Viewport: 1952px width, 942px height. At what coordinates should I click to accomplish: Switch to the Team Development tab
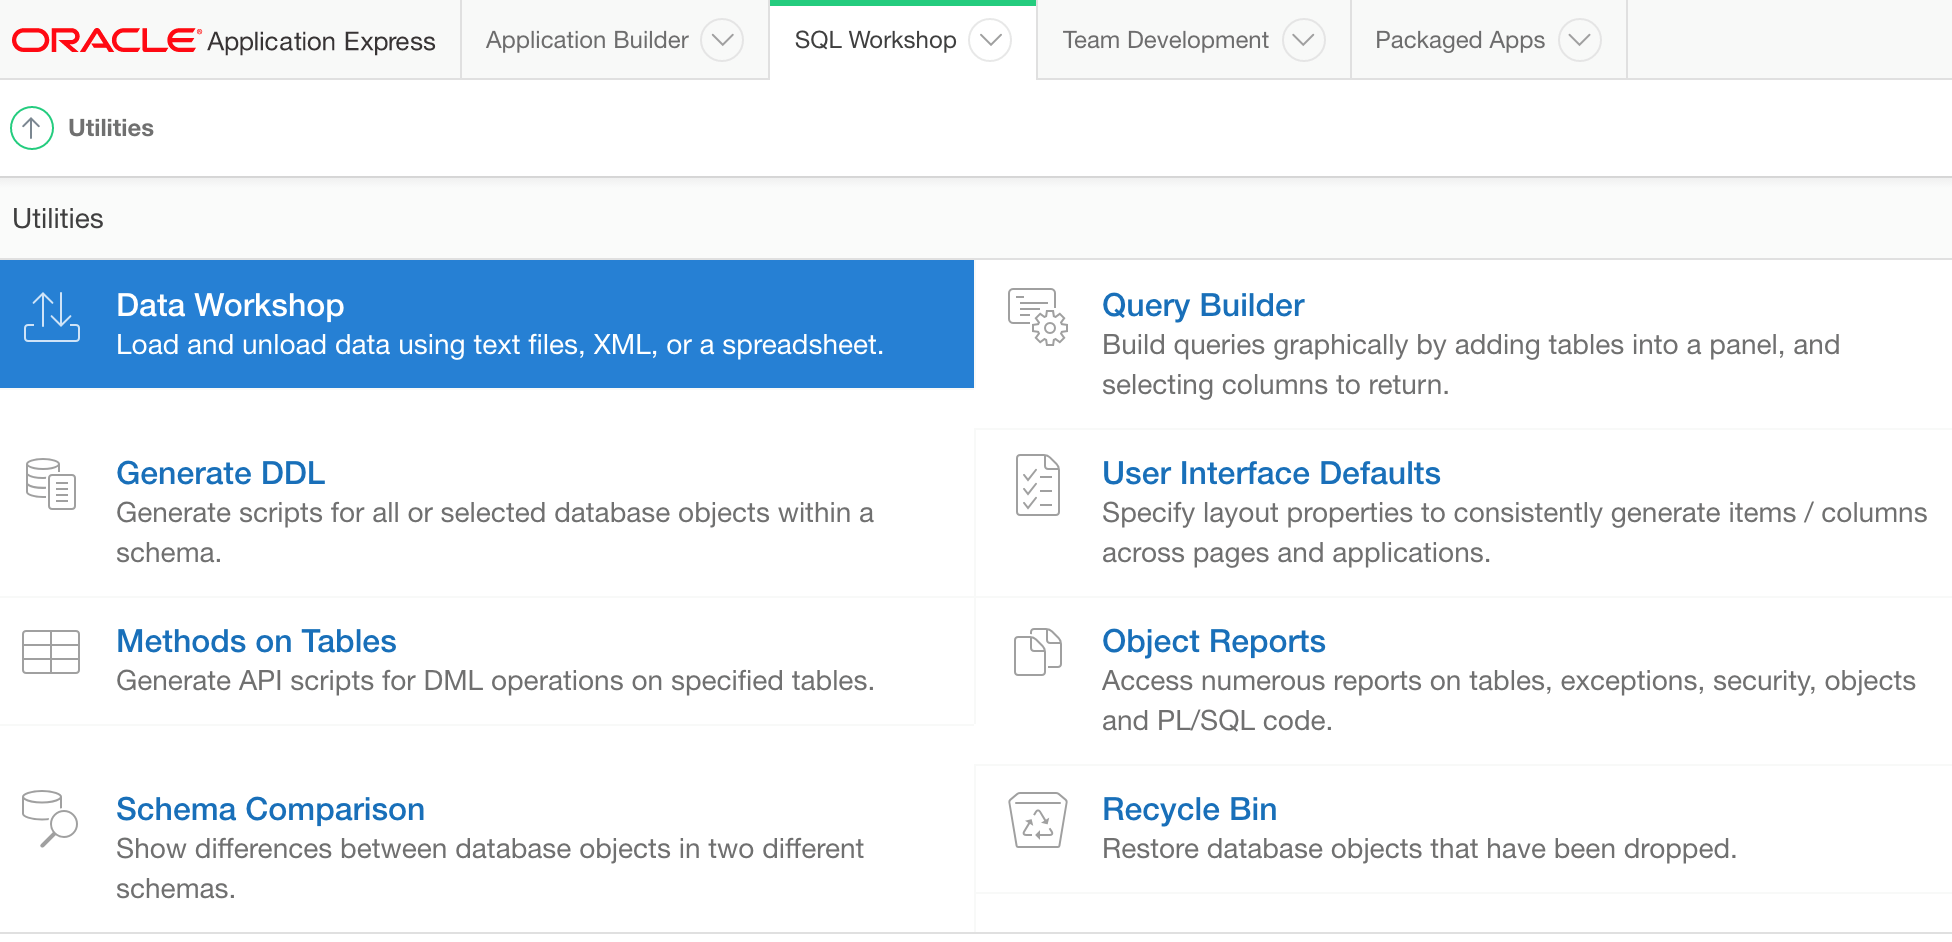click(x=1165, y=40)
